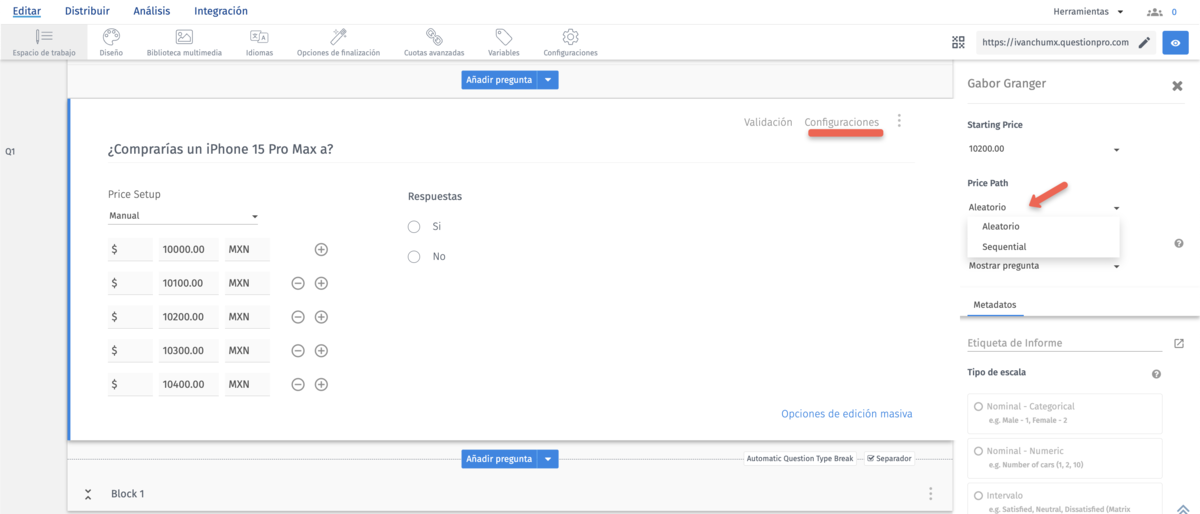Open the users count icon
This screenshot has height=514, width=1200.
(x=1155, y=12)
